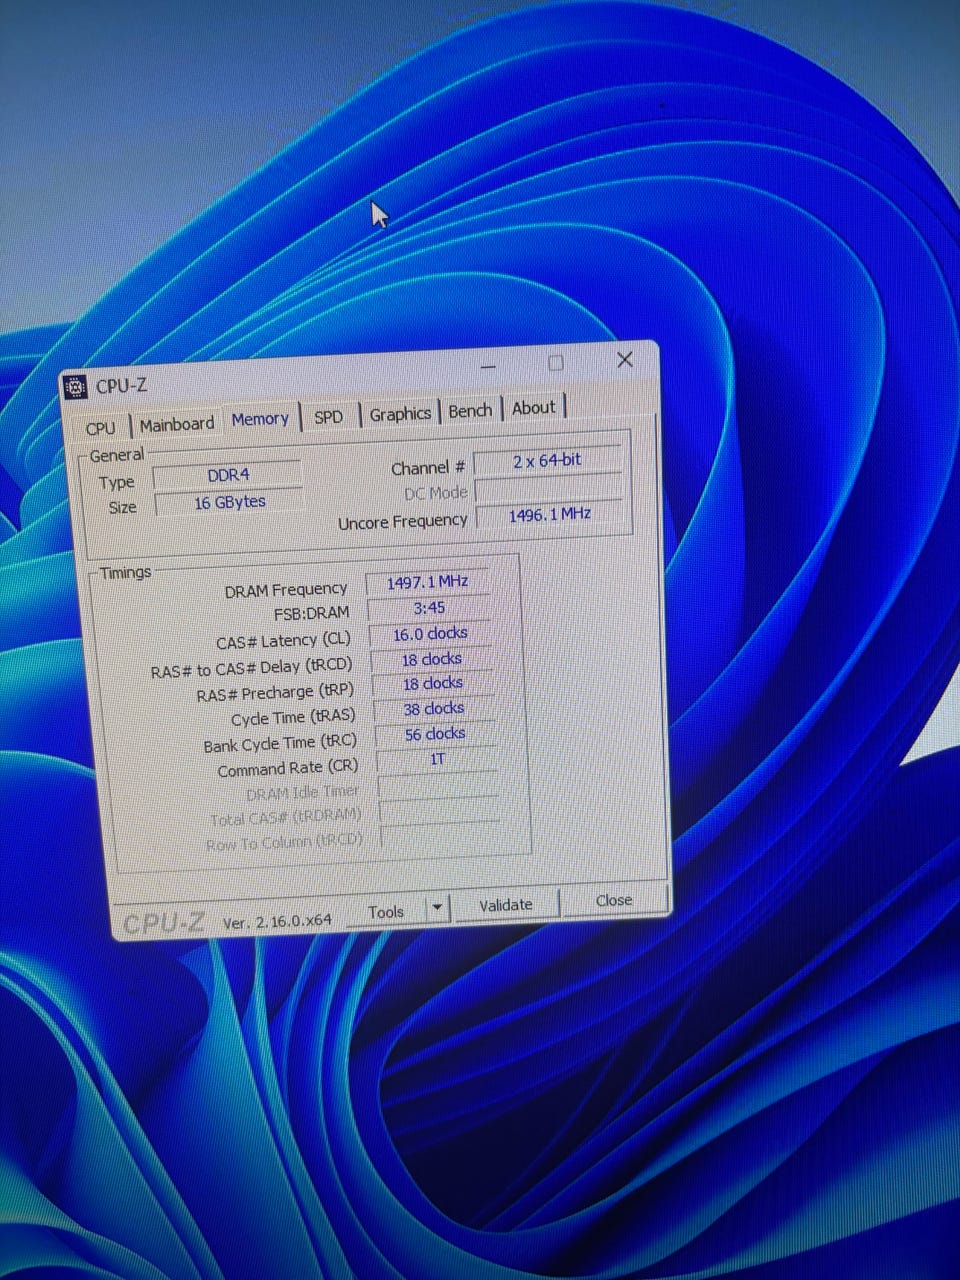Close CPU-Z using the title bar X
960x1280 pixels.
click(625, 360)
